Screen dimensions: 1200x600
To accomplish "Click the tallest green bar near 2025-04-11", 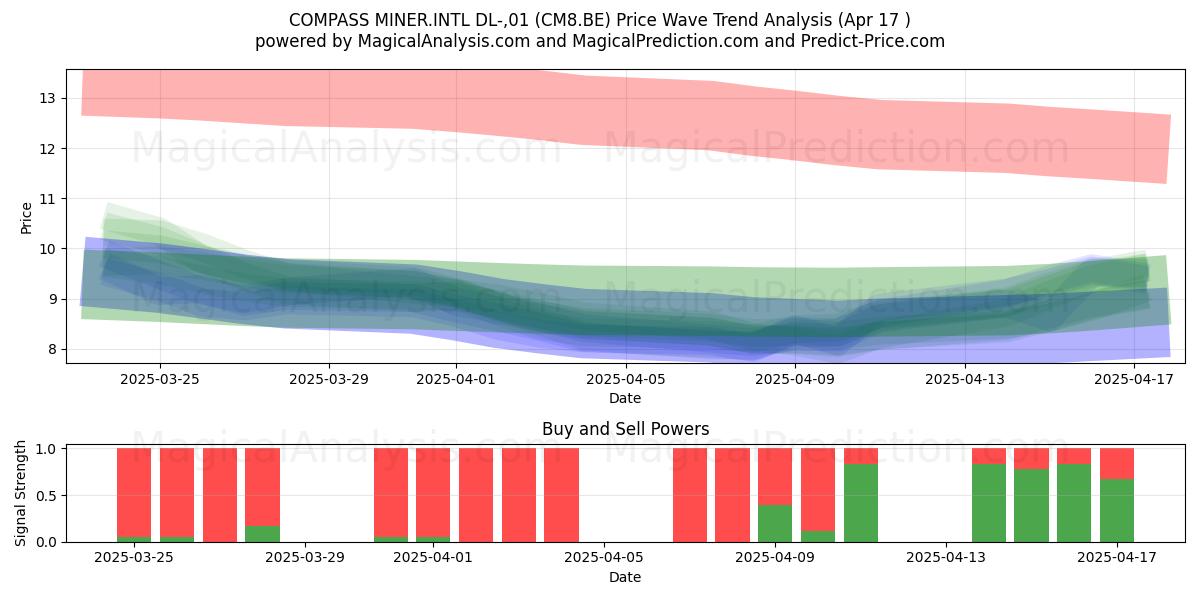I will coord(861,503).
